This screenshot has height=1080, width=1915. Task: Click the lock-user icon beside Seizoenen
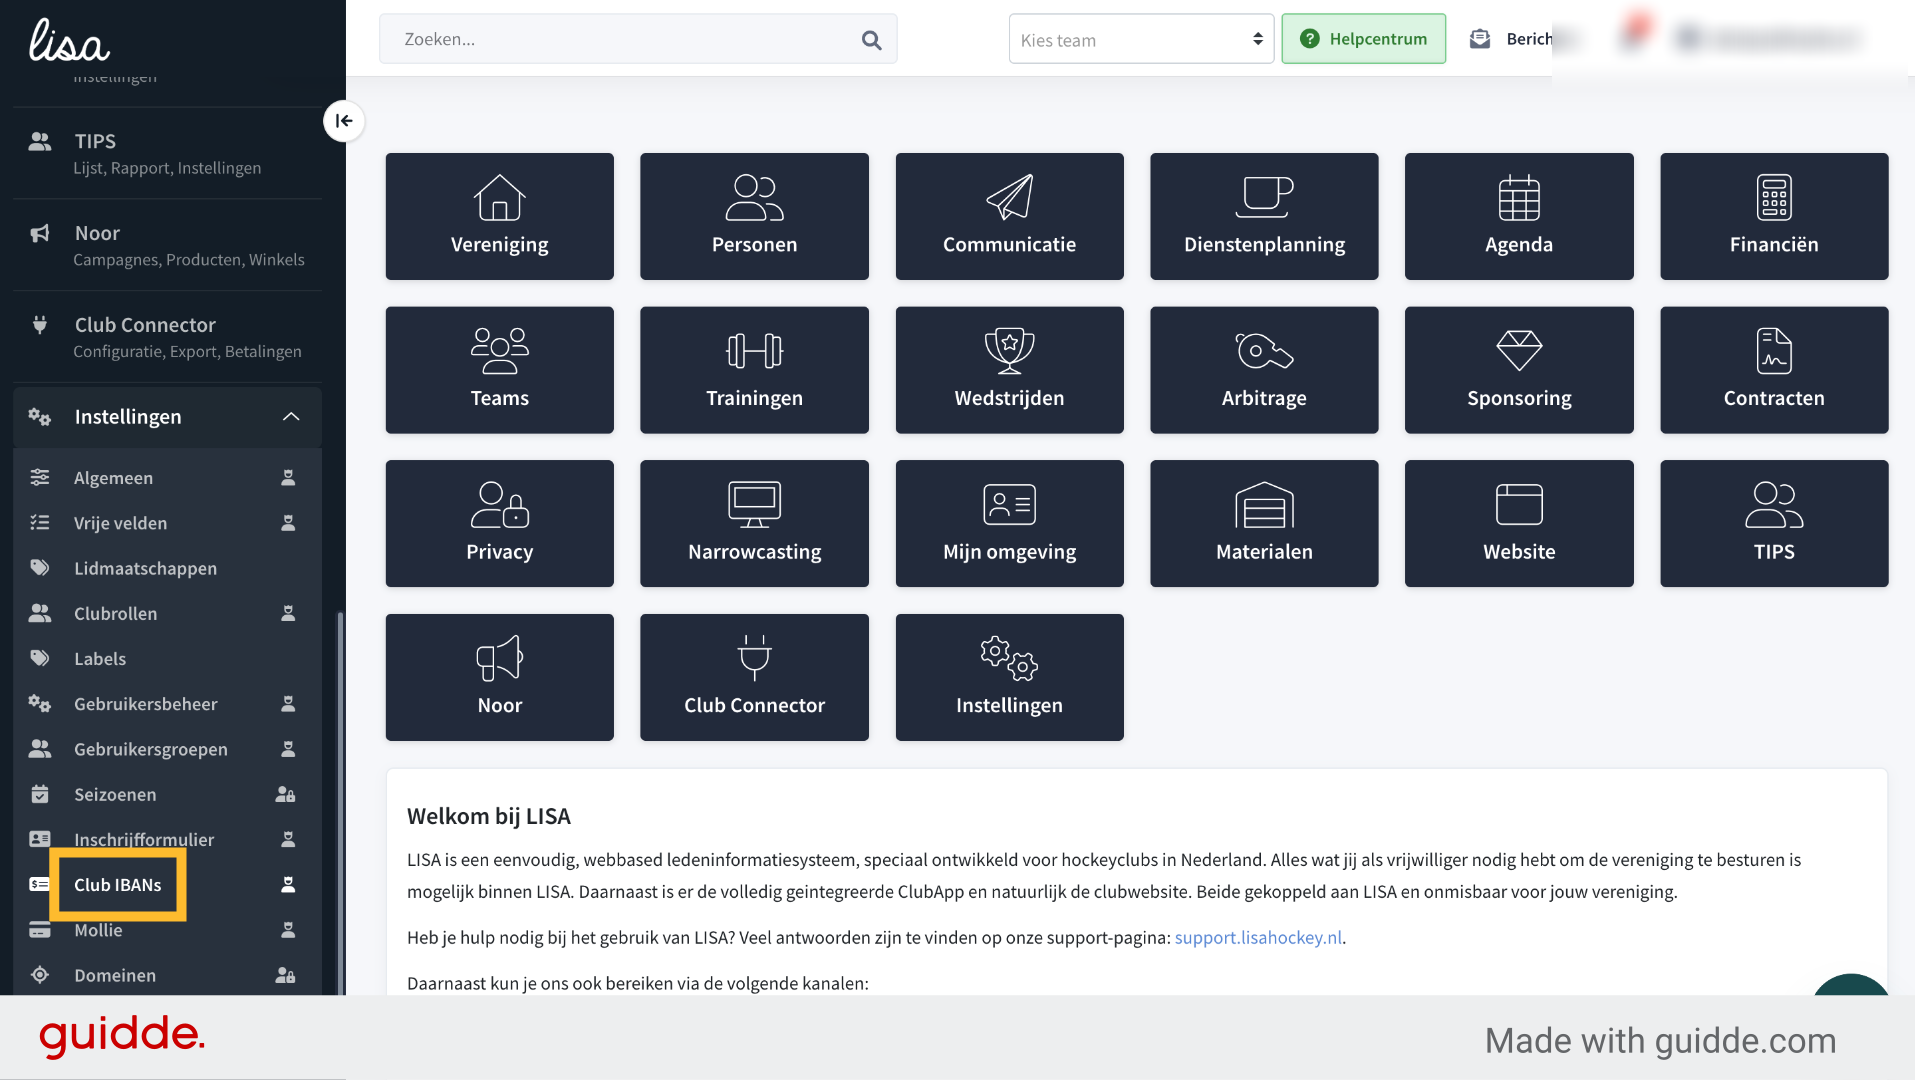(285, 794)
